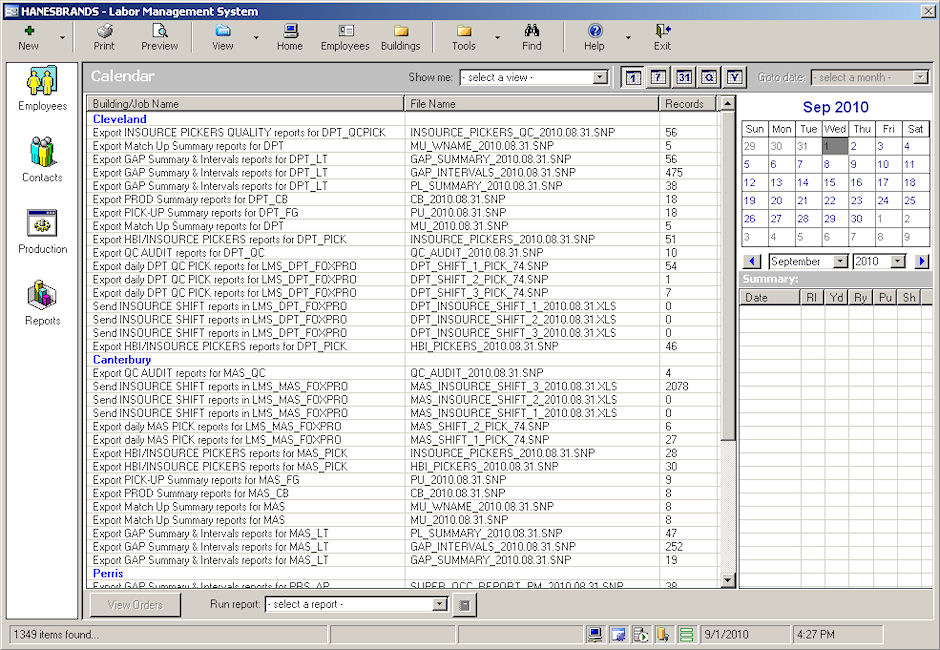Click the Tools toolbar icon

point(463,37)
